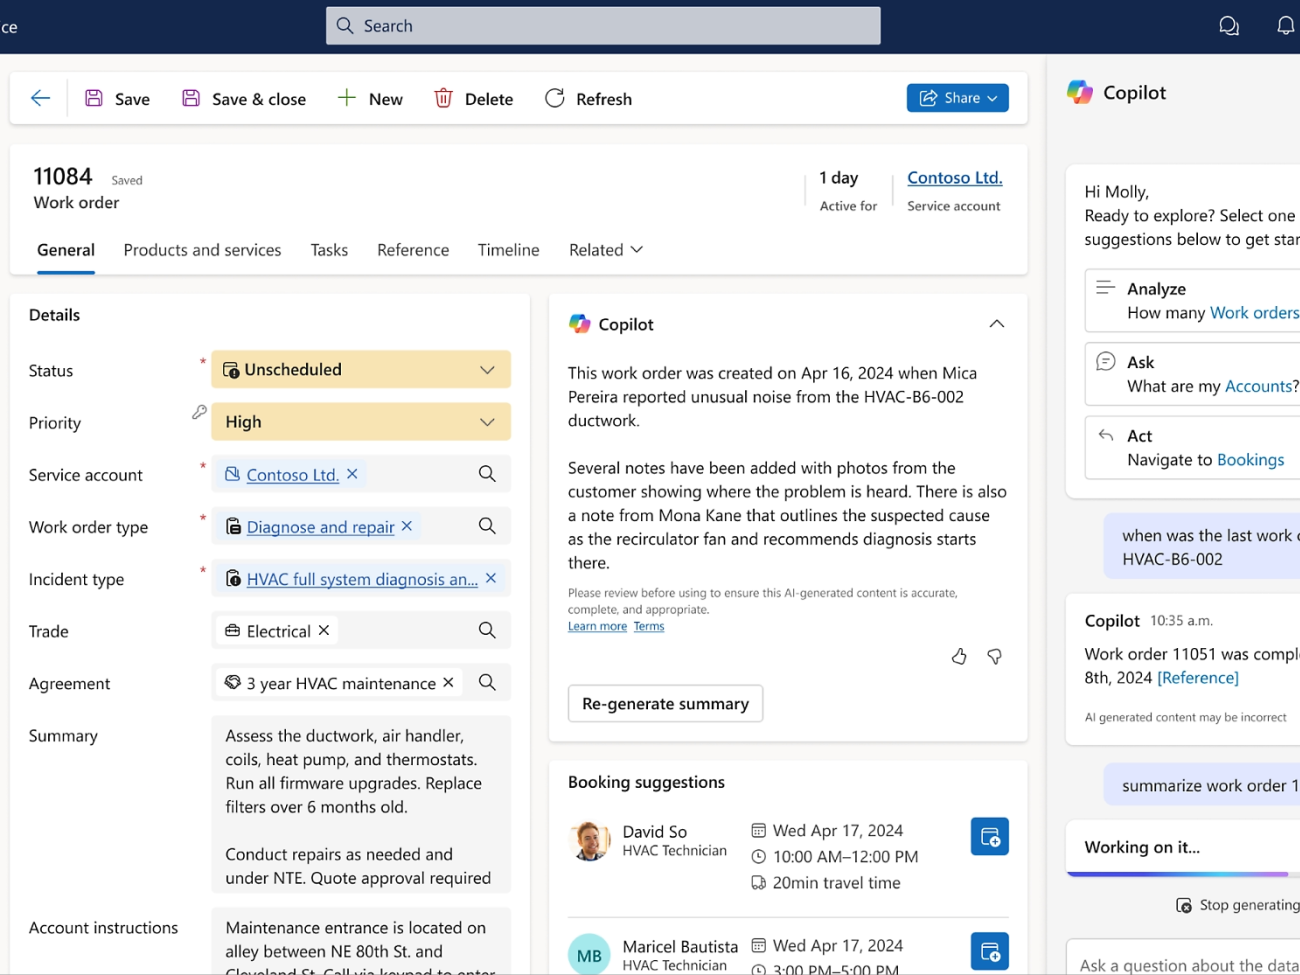Click Re-generate summary button

pyautogui.click(x=665, y=704)
